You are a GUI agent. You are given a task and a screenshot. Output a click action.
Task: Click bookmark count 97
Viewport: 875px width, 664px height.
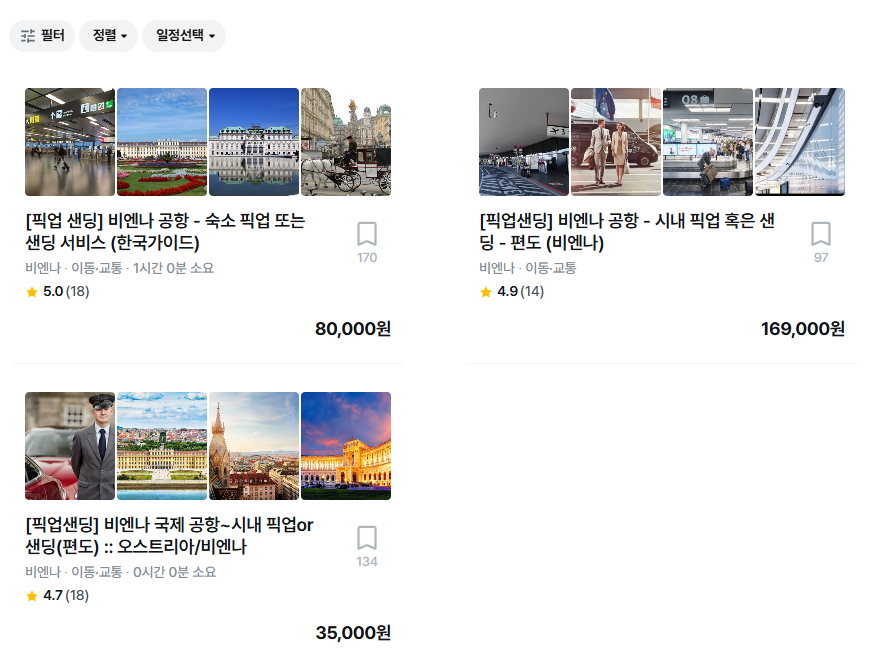point(821,258)
